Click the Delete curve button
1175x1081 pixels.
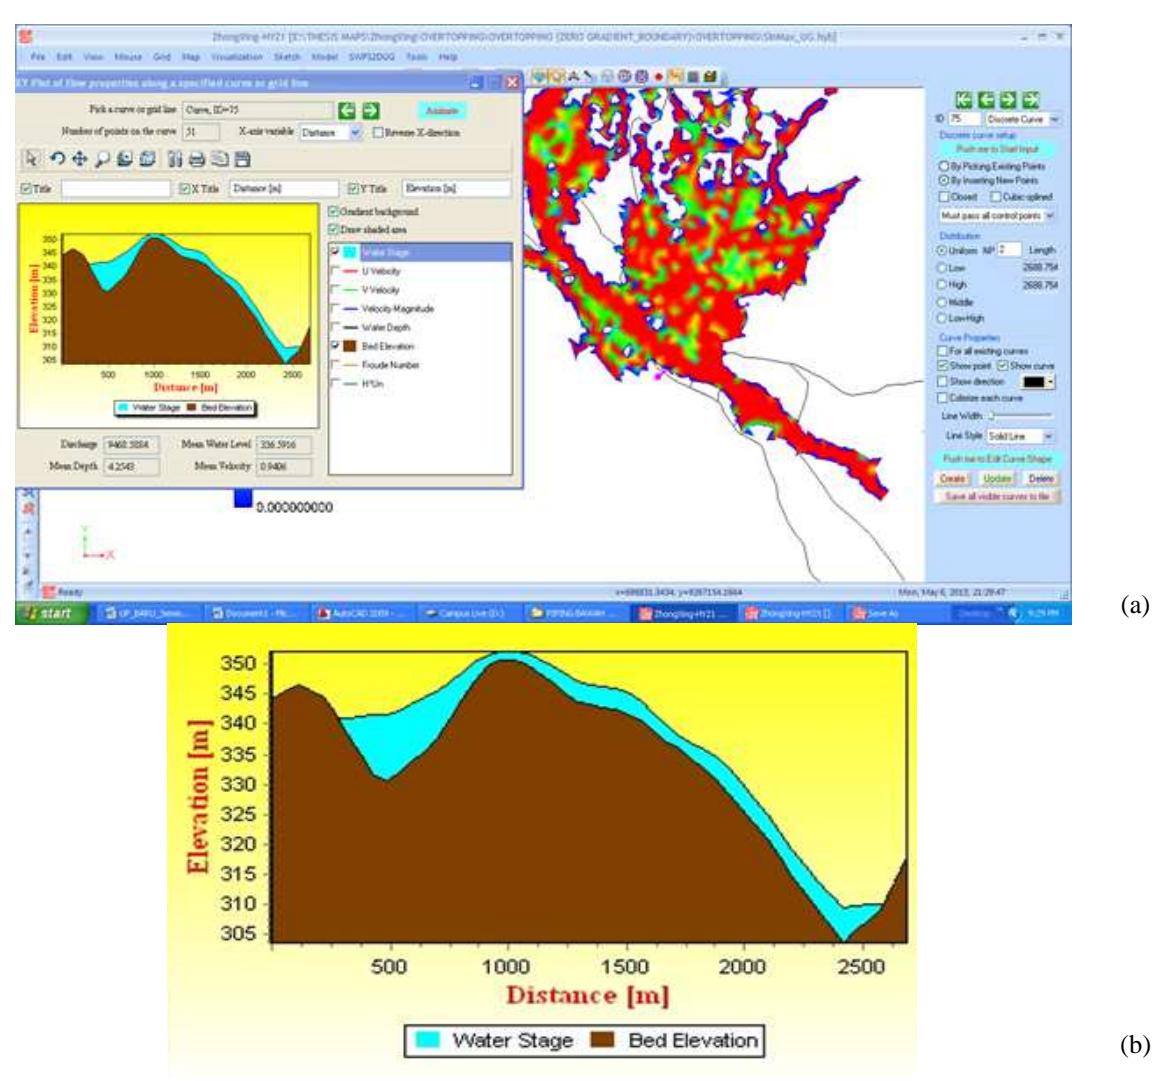point(1041,479)
